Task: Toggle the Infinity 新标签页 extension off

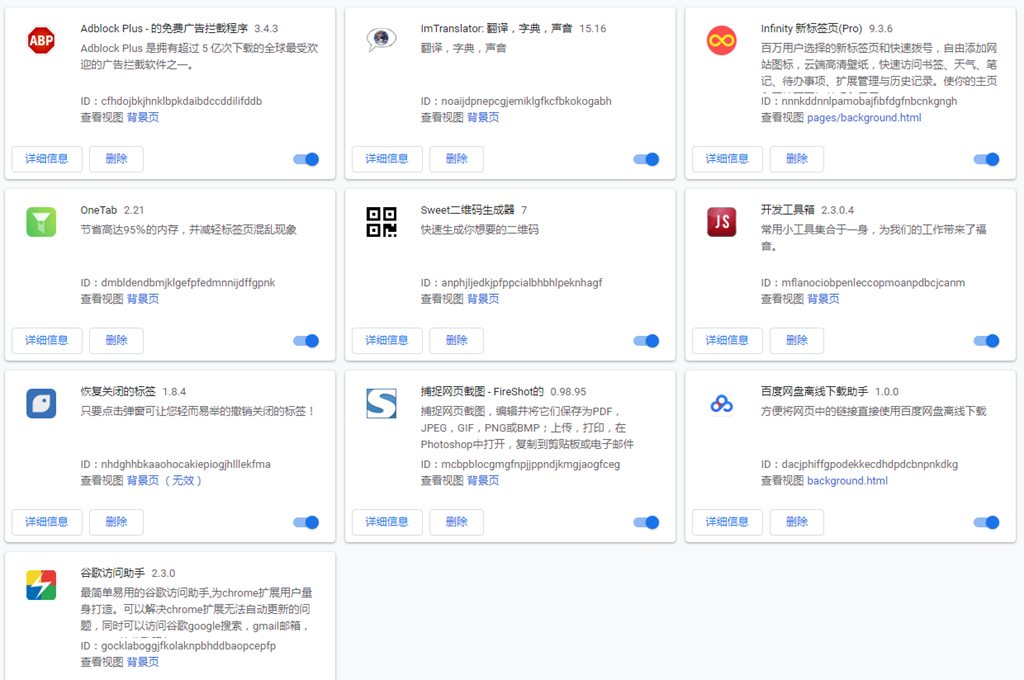Action: tap(987, 159)
